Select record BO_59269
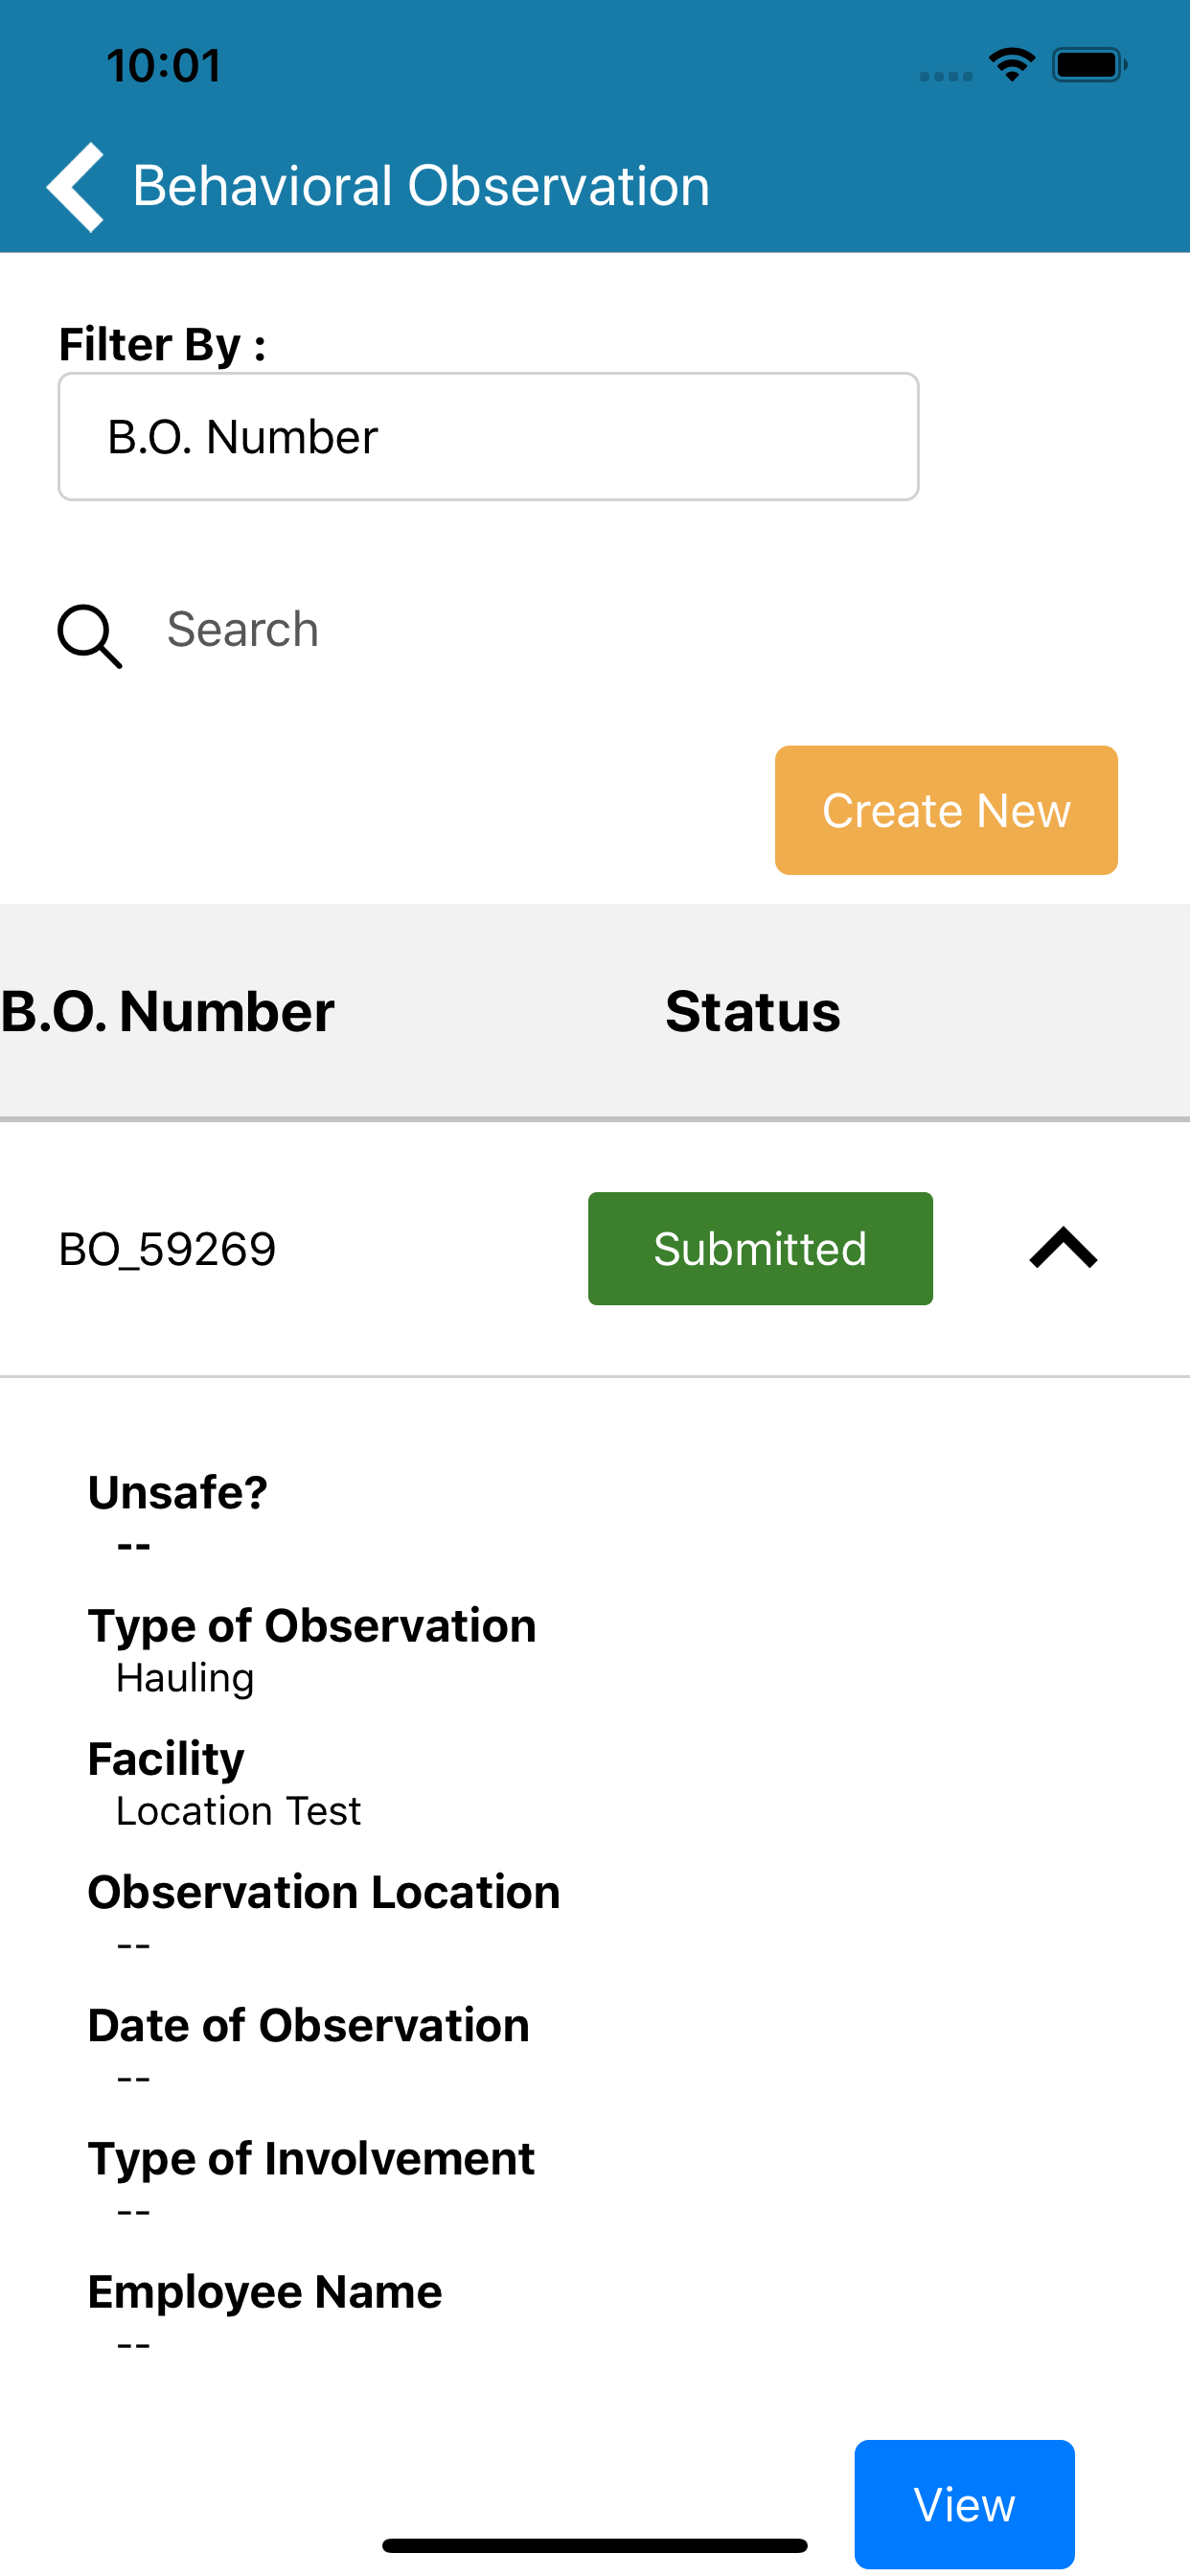Image resolution: width=1190 pixels, height=2576 pixels. (x=167, y=1249)
